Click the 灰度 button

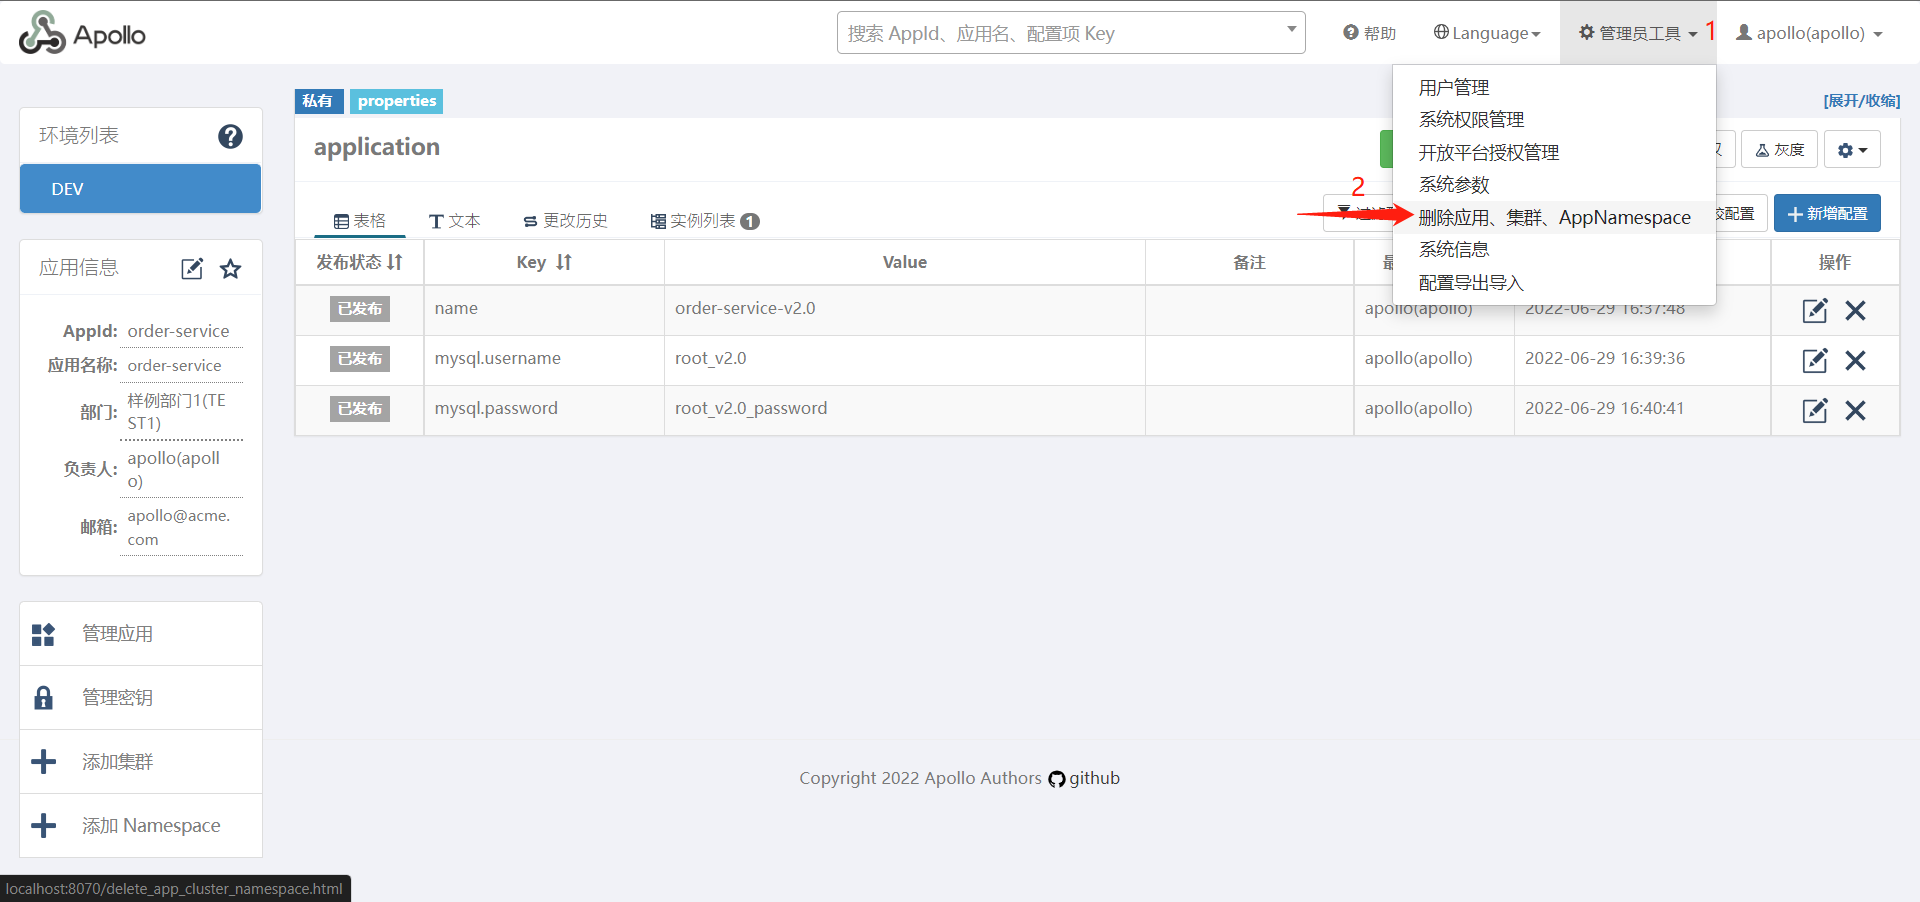tap(1779, 150)
